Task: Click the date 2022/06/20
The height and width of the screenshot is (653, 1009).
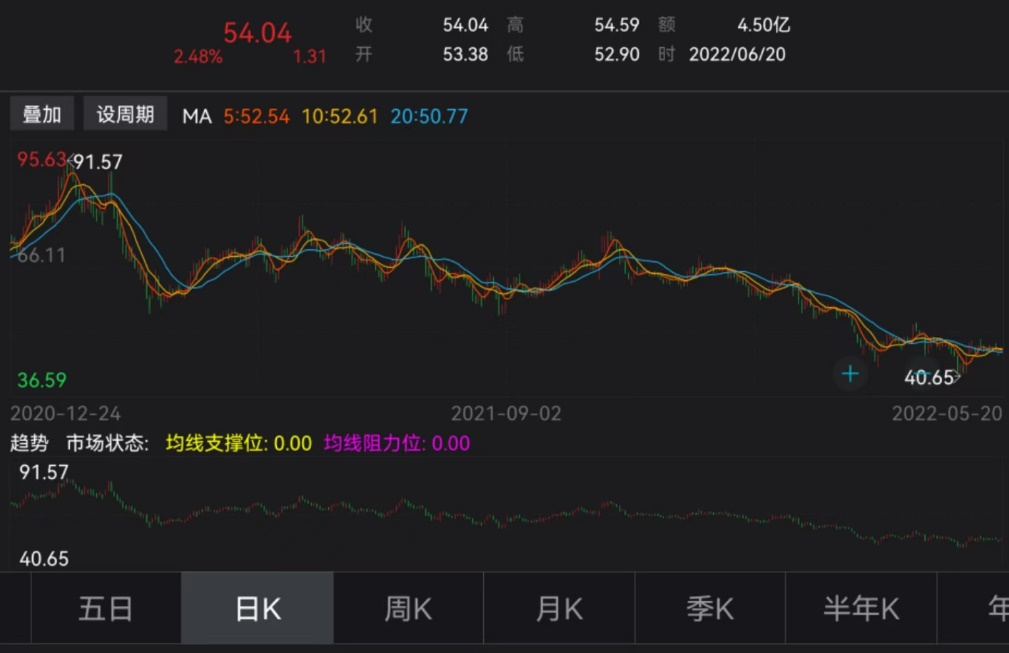Action: [x=737, y=54]
